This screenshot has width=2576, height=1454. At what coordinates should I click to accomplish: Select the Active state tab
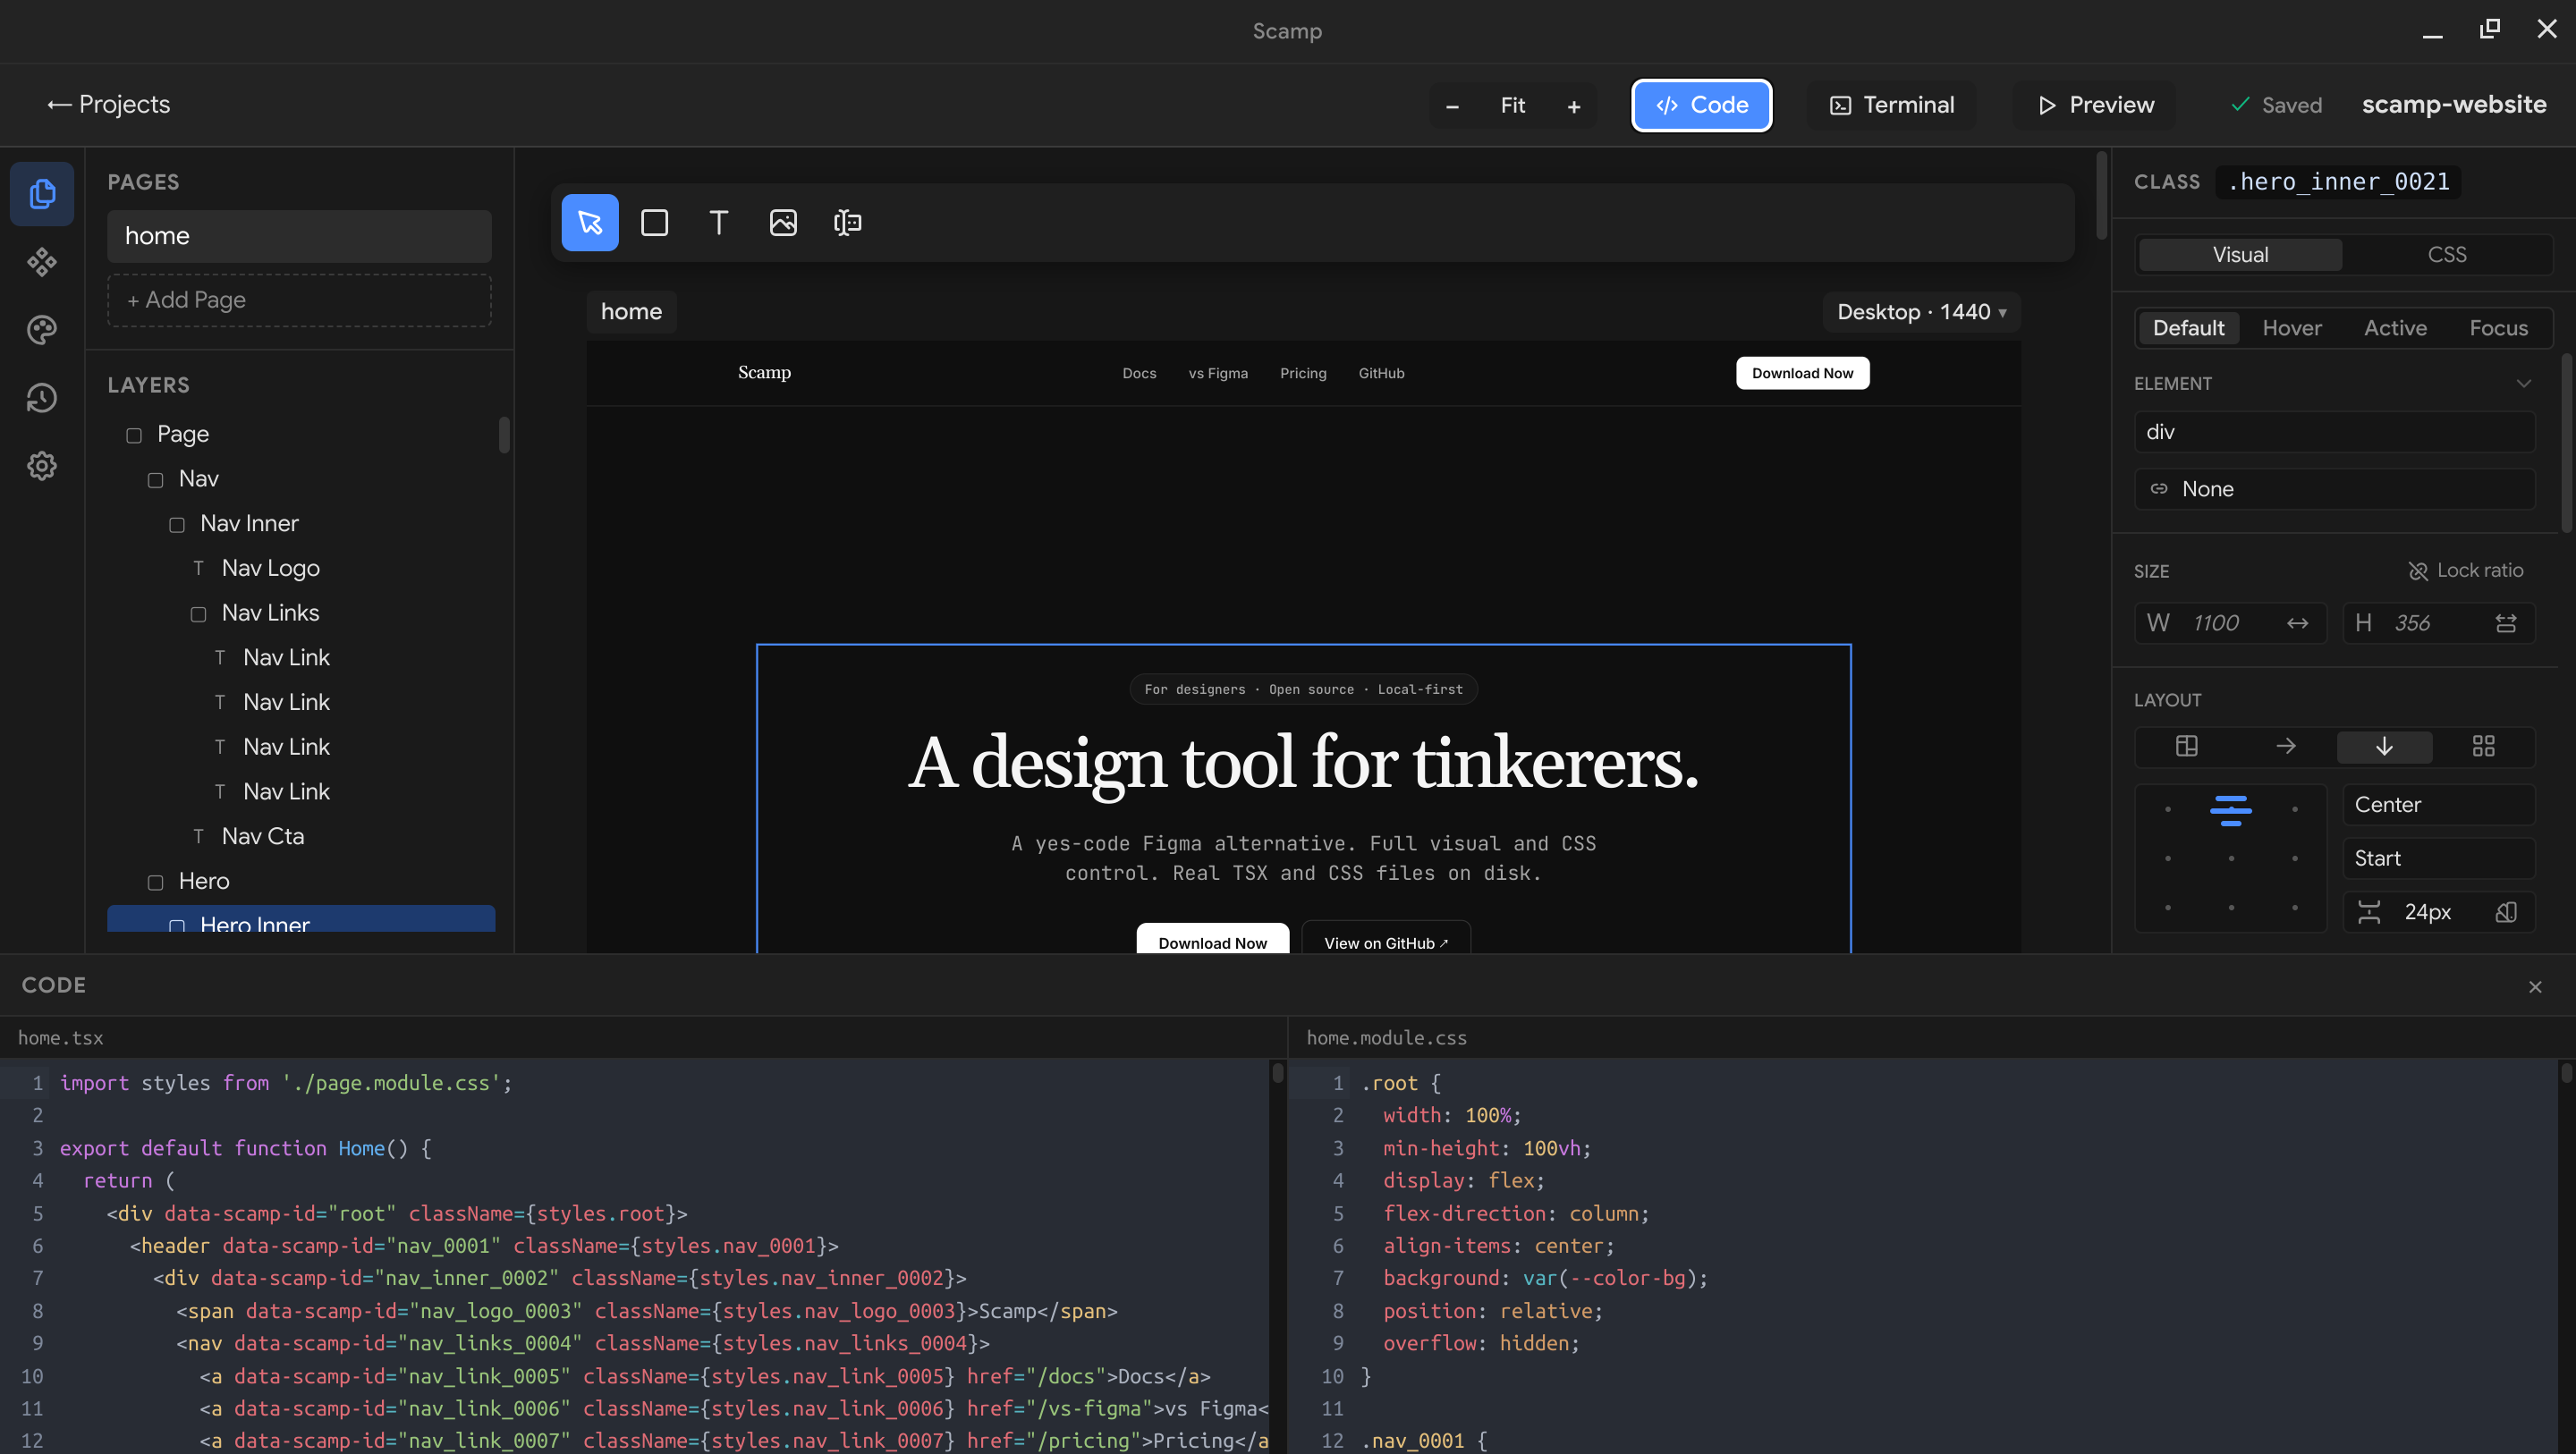click(x=2395, y=328)
